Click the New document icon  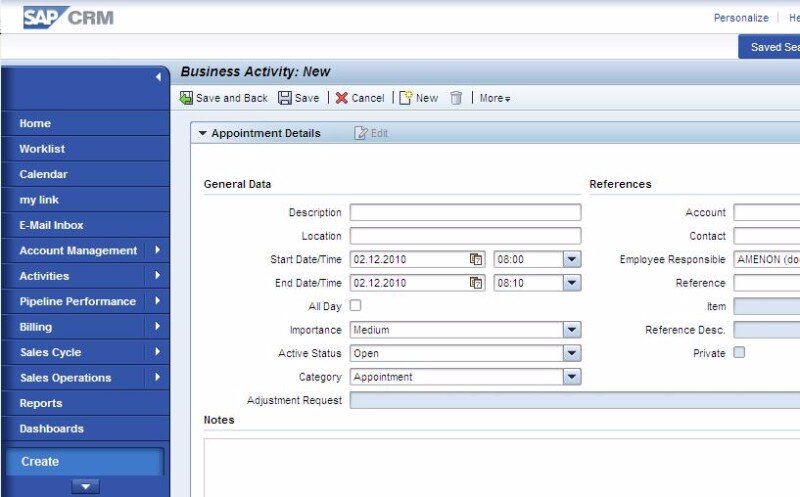[406, 98]
